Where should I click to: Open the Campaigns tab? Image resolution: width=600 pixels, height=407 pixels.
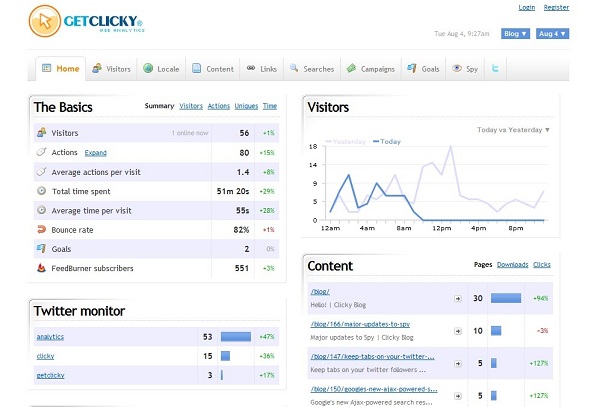(371, 69)
